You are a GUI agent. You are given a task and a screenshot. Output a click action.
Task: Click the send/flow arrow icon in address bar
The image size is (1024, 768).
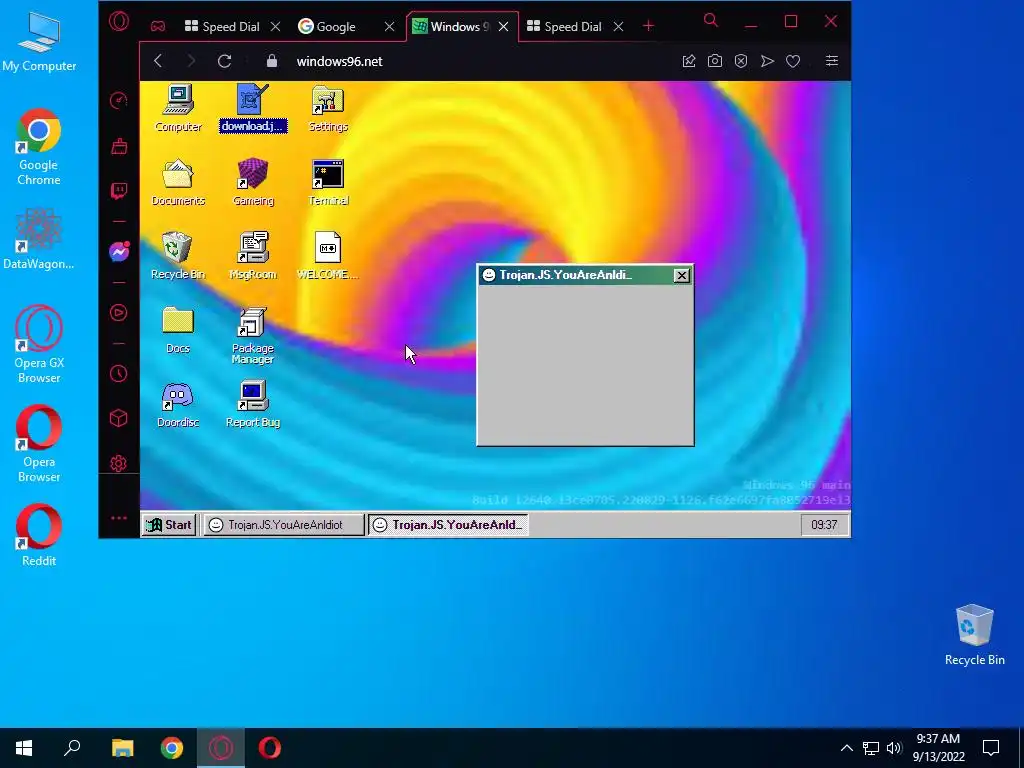coord(767,61)
